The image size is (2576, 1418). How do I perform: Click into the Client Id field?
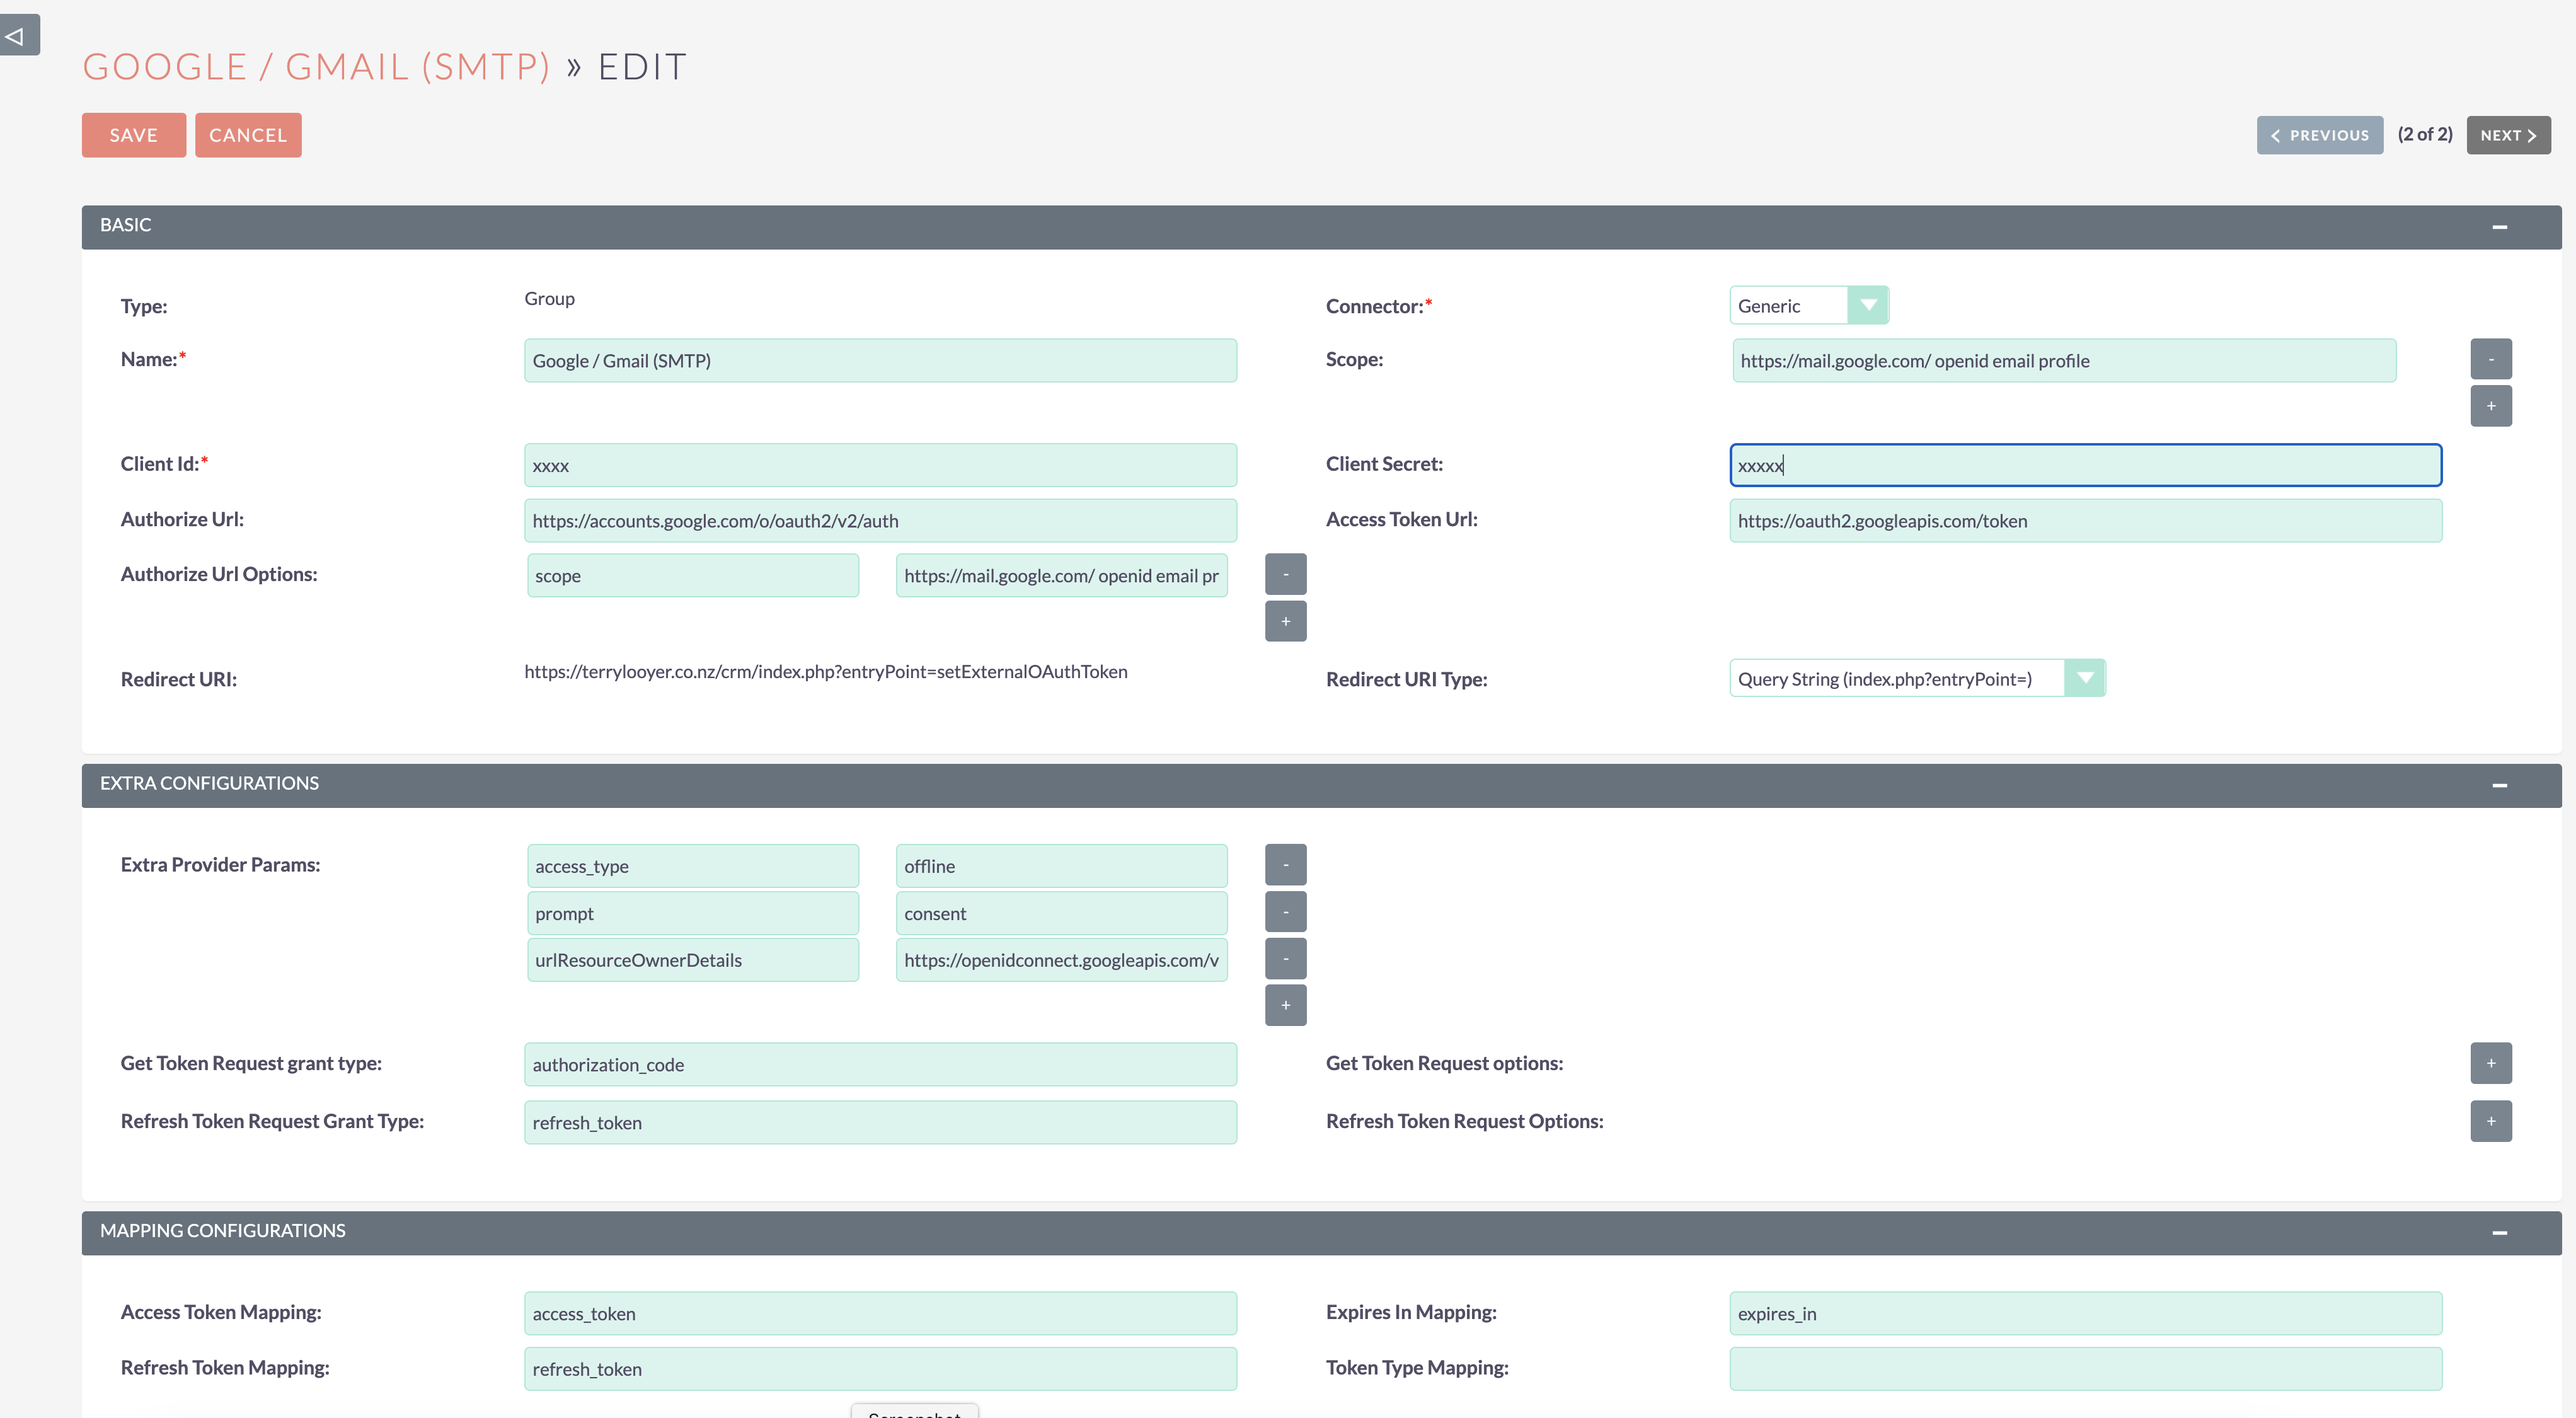point(879,465)
